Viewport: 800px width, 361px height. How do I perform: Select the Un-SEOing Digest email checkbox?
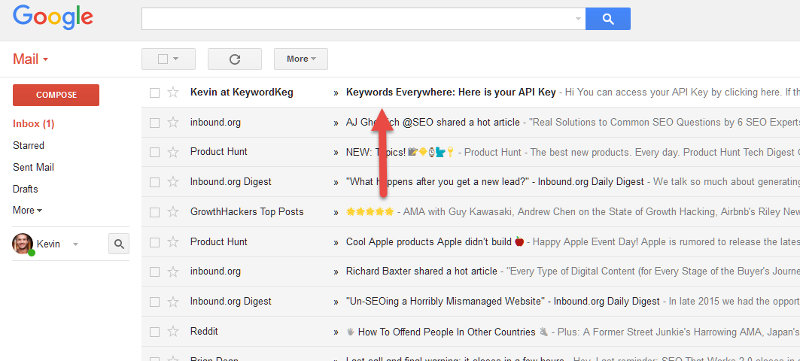[x=155, y=302]
